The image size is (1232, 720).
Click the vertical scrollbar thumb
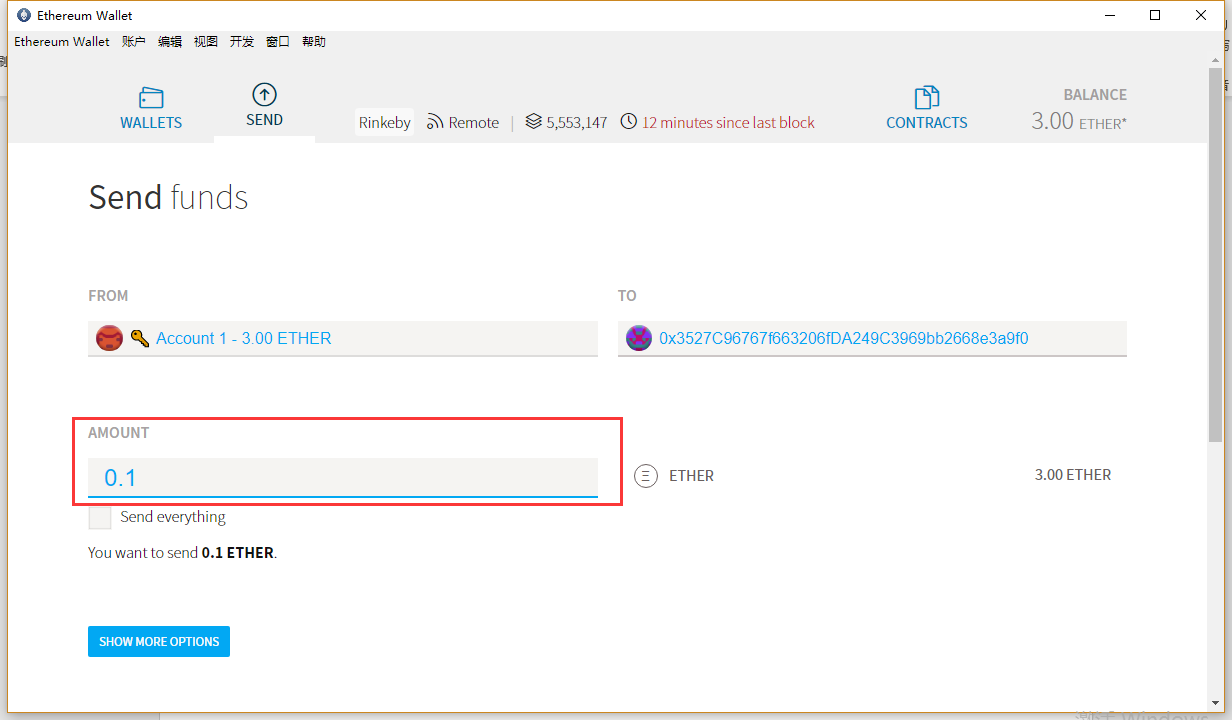point(1215,255)
